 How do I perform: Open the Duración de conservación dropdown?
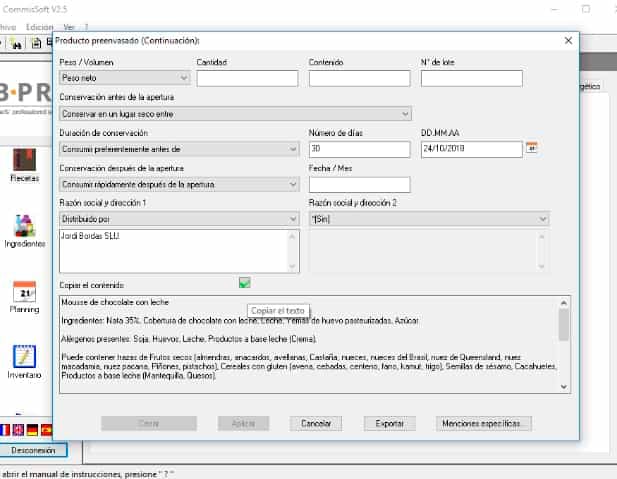click(x=293, y=149)
